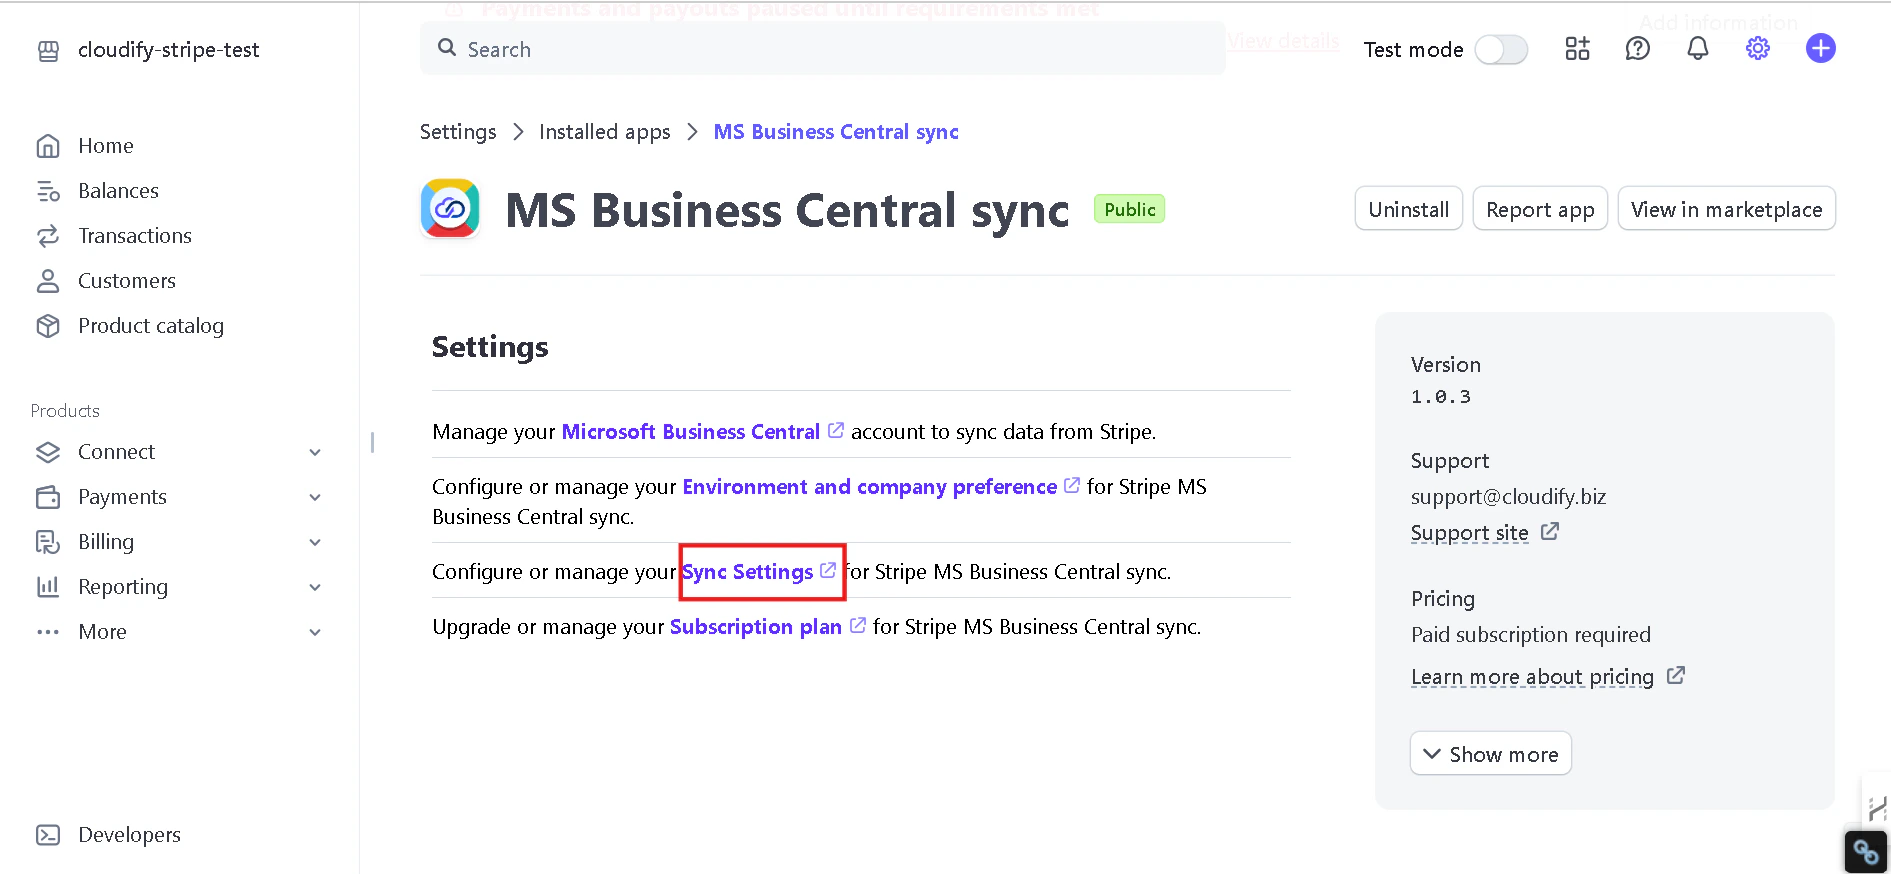Open the settings gear icon

point(1758,48)
